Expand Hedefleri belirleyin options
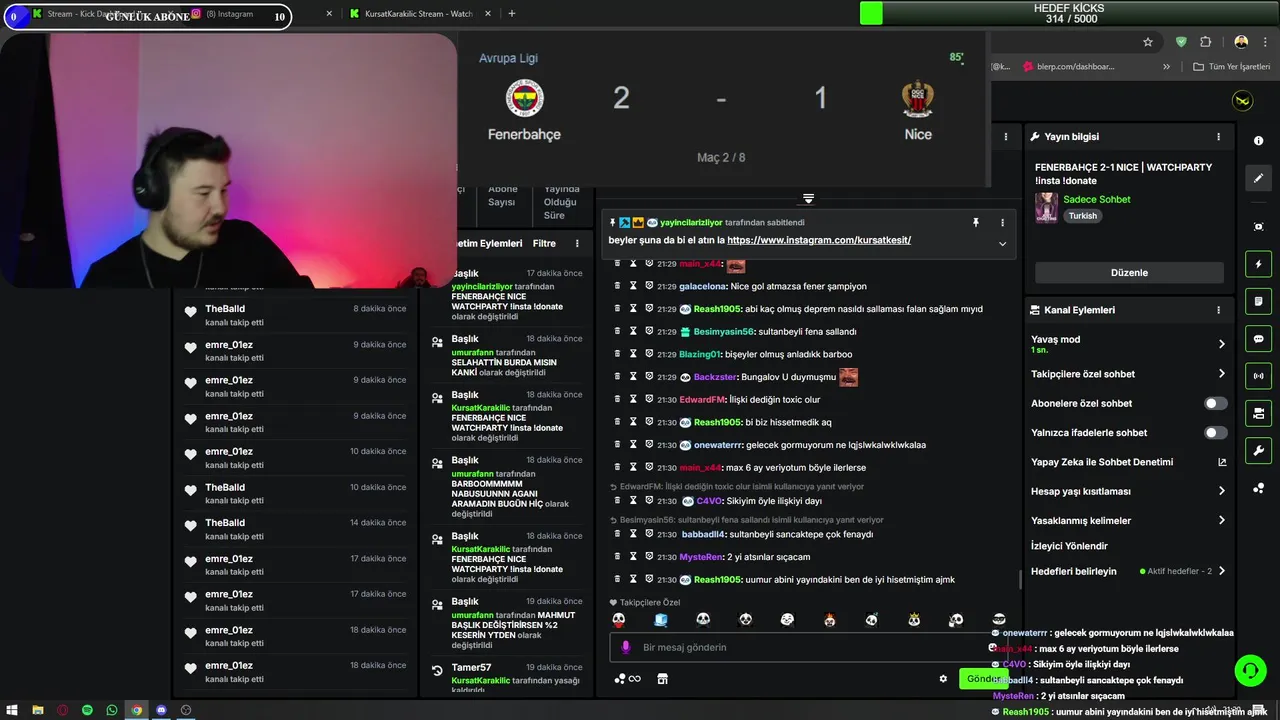The height and width of the screenshot is (720, 1280). click(1221, 571)
